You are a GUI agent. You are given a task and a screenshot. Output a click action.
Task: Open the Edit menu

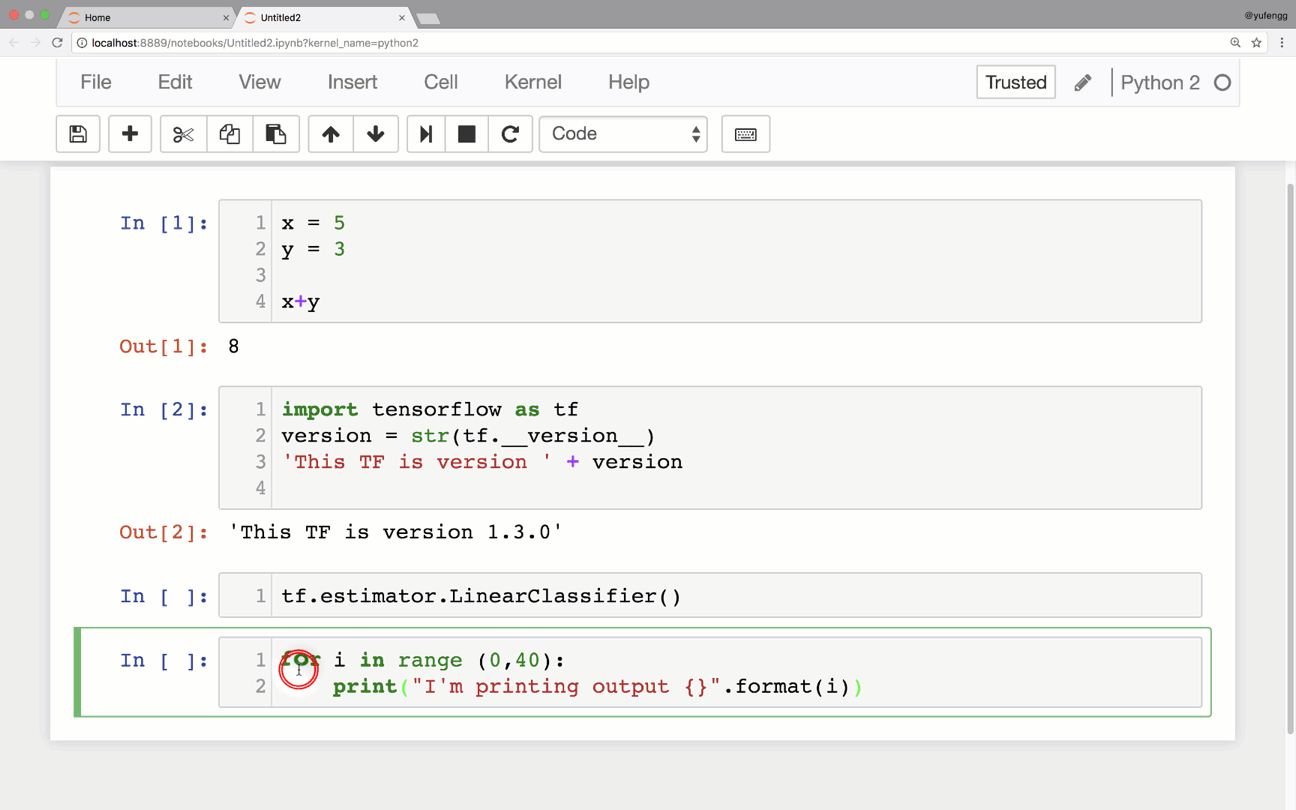[x=175, y=82]
